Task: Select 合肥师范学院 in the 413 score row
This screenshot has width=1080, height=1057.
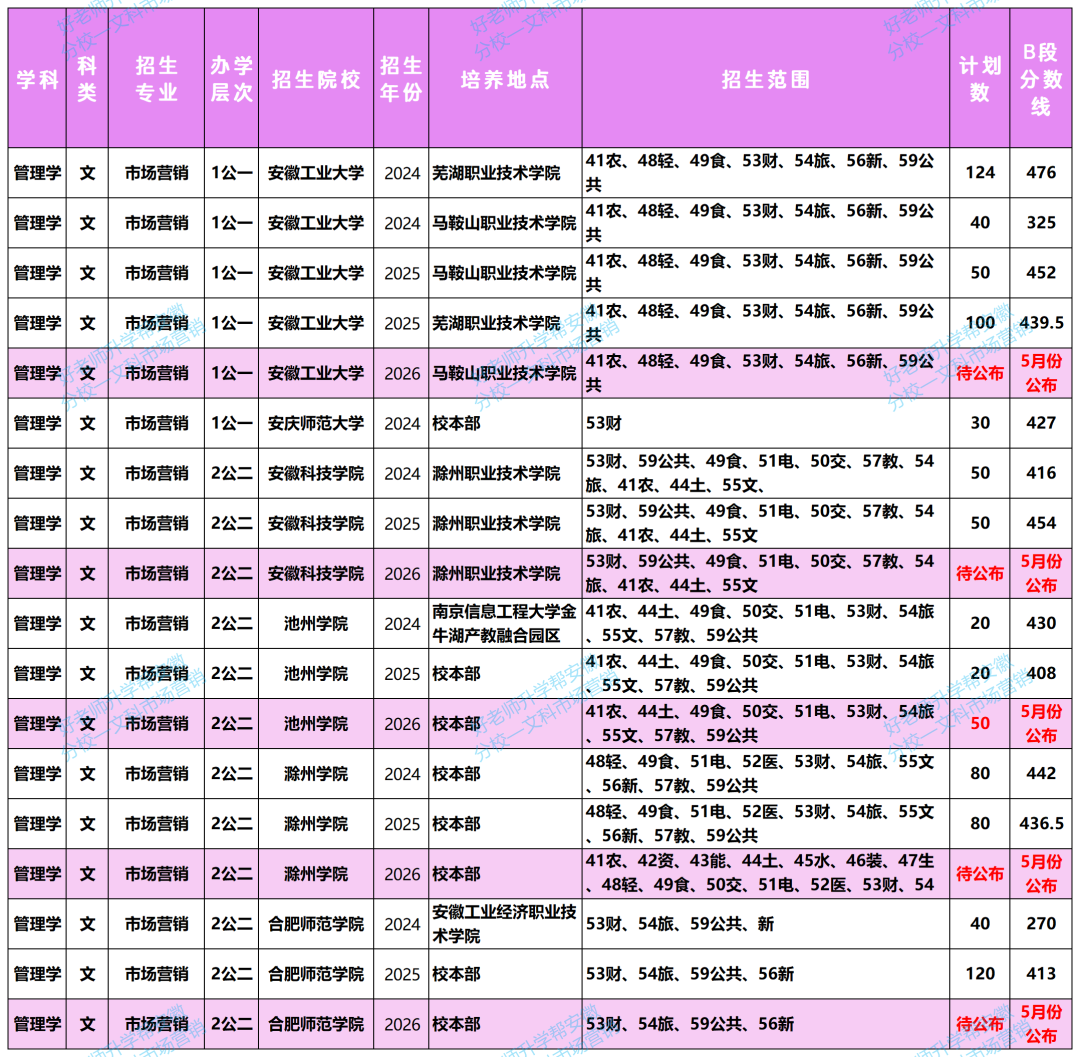Action: (x=316, y=974)
